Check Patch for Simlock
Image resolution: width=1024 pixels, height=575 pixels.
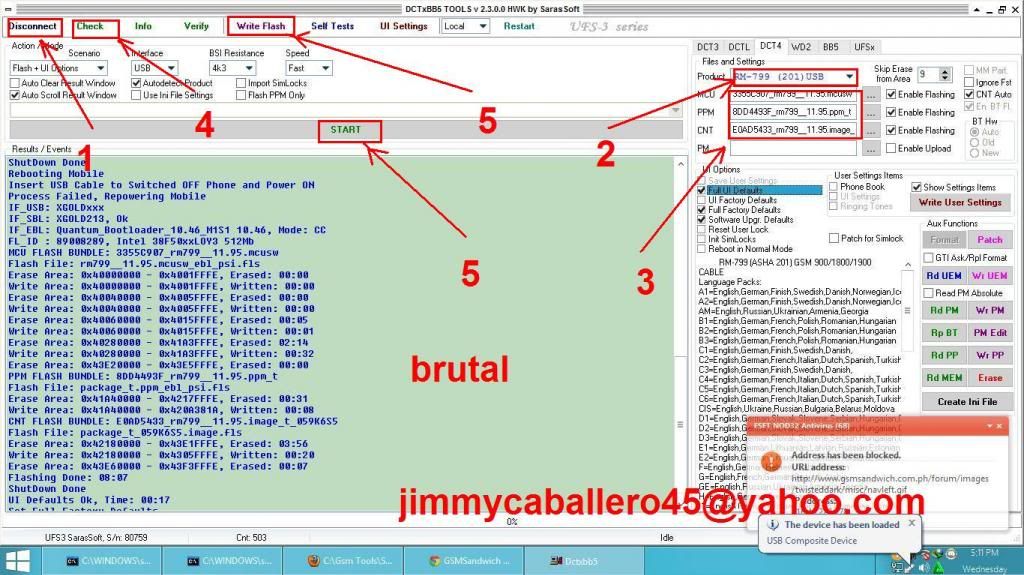(834, 238)
